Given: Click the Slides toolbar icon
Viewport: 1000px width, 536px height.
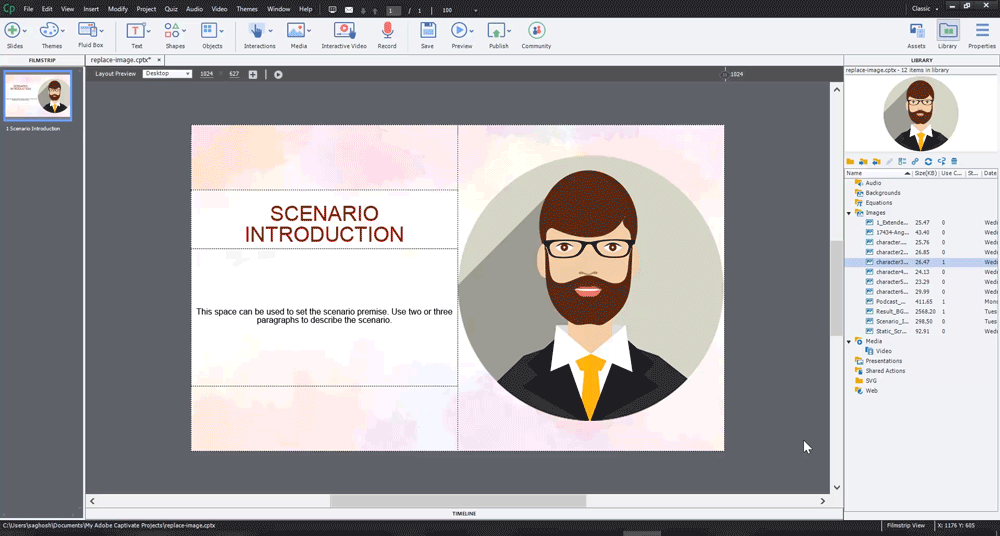Looking at the screenshot, I should pyautogui.click(x=12, y=30).
